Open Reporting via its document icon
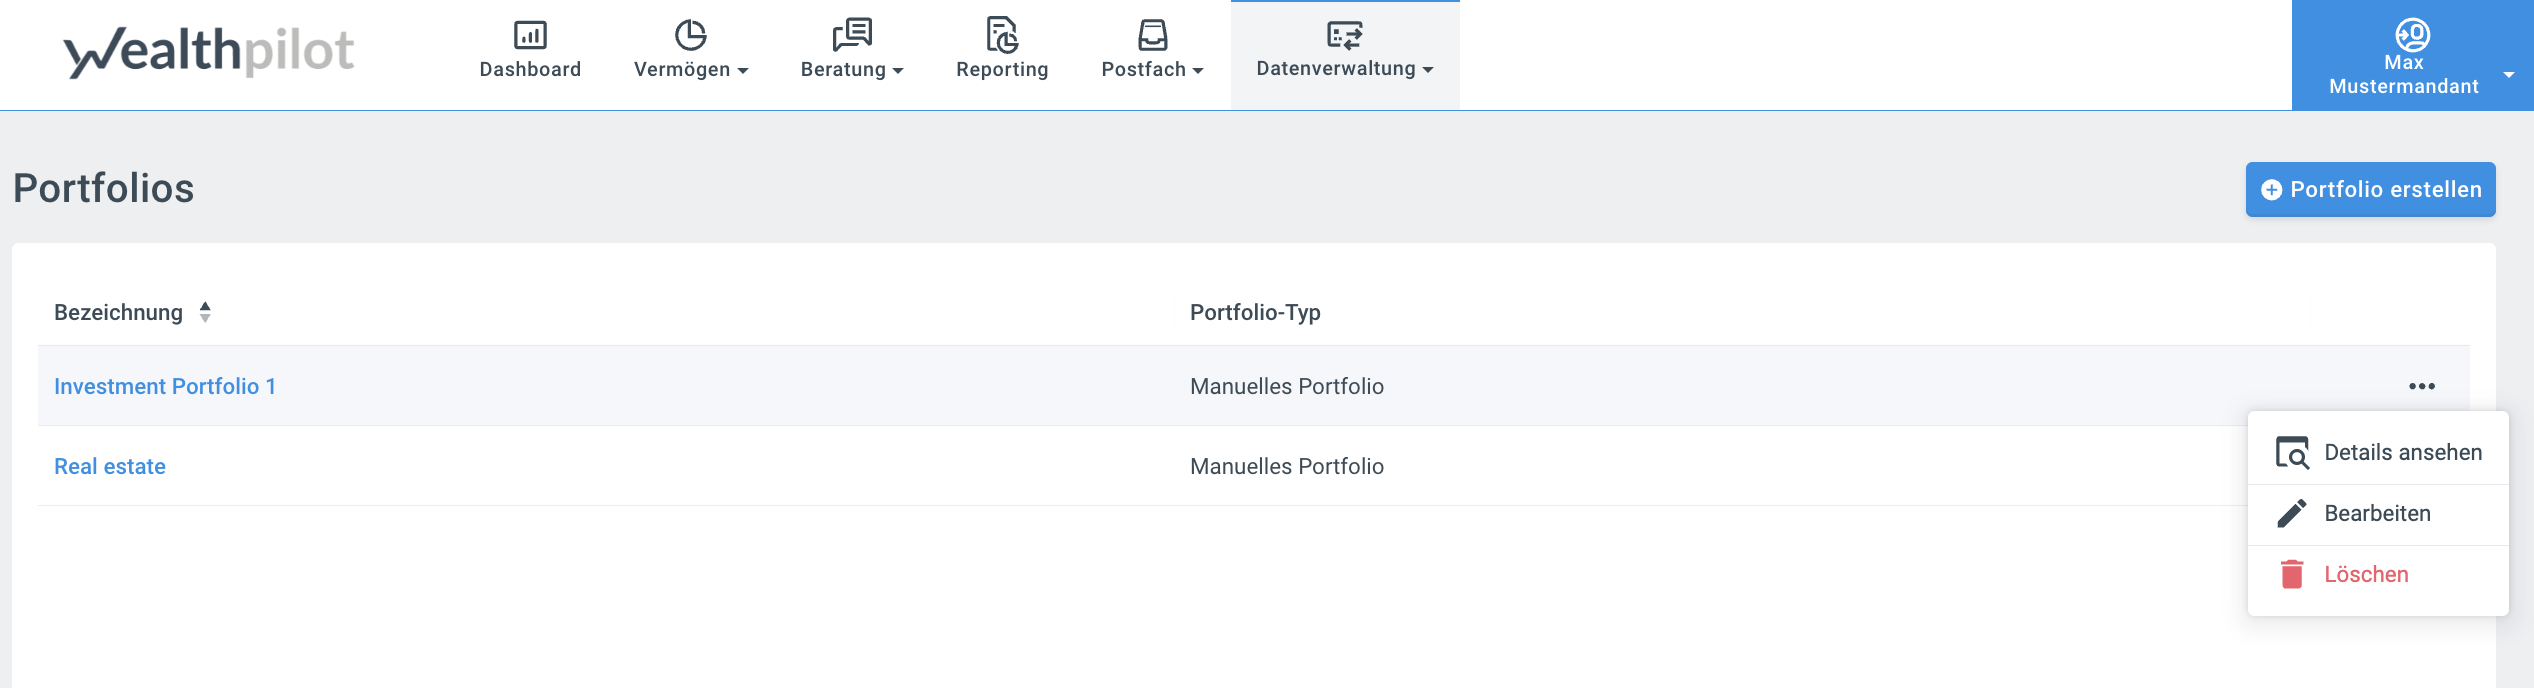2534x688 pixels. coord(1002,35)
